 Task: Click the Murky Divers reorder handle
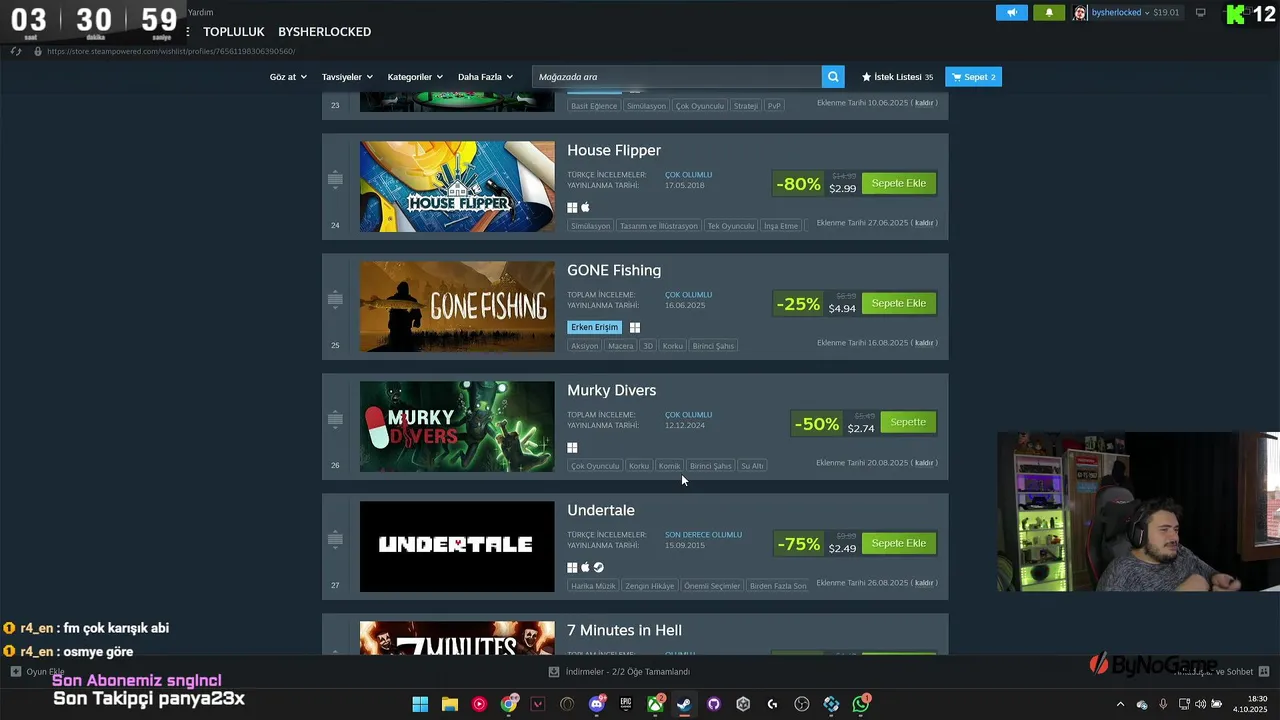pos(335,419)
